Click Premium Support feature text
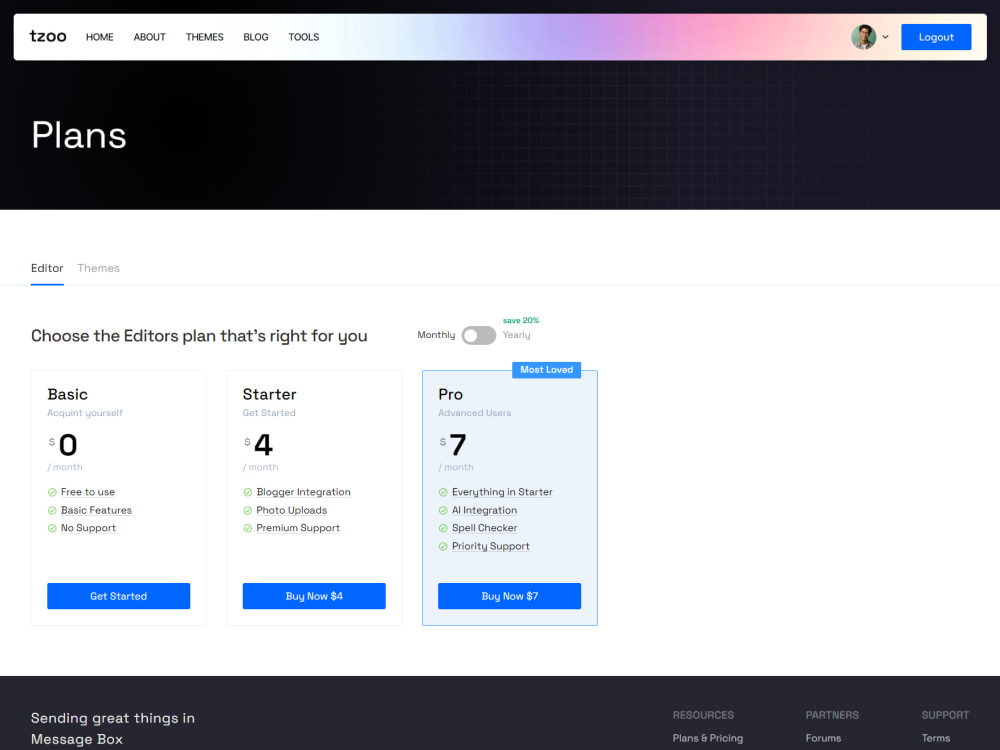This screenshot has height=750, width=1000. tap(298, 527)
